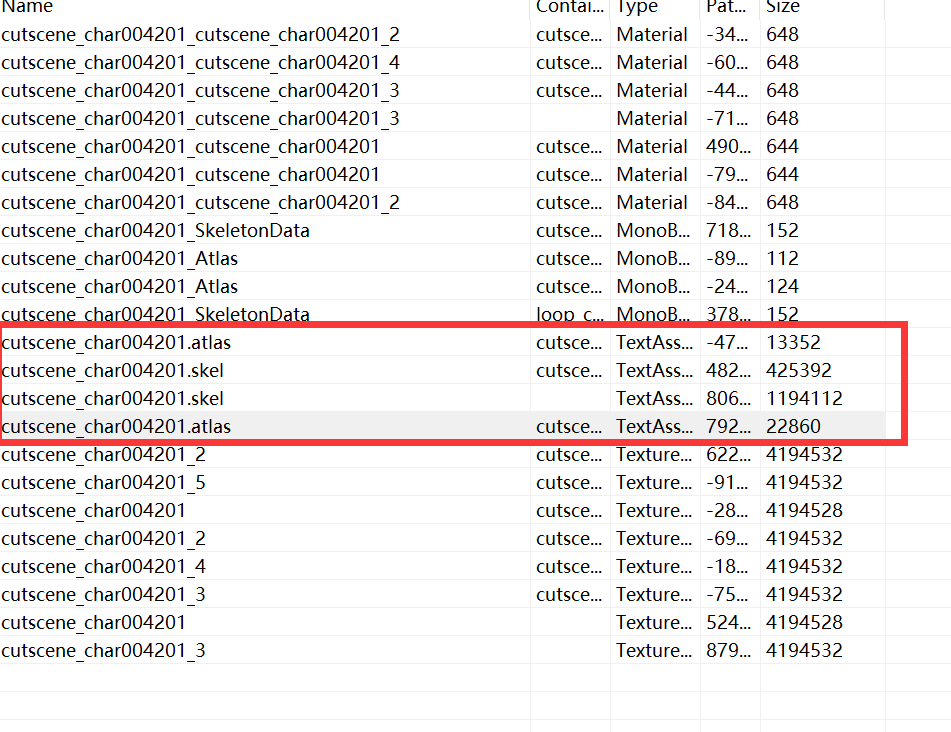Click the cutscene_char004201_4 Texture row
This screenshot has width=951, height=732.
(x=104, y=566)
